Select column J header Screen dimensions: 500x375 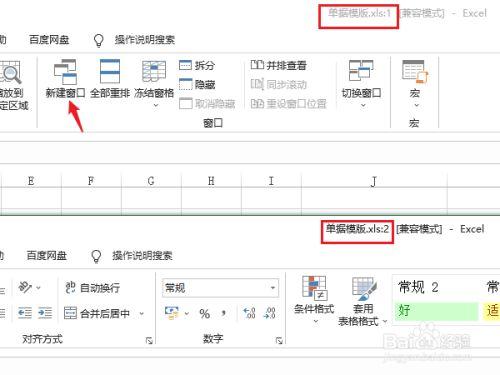[374, 181]
